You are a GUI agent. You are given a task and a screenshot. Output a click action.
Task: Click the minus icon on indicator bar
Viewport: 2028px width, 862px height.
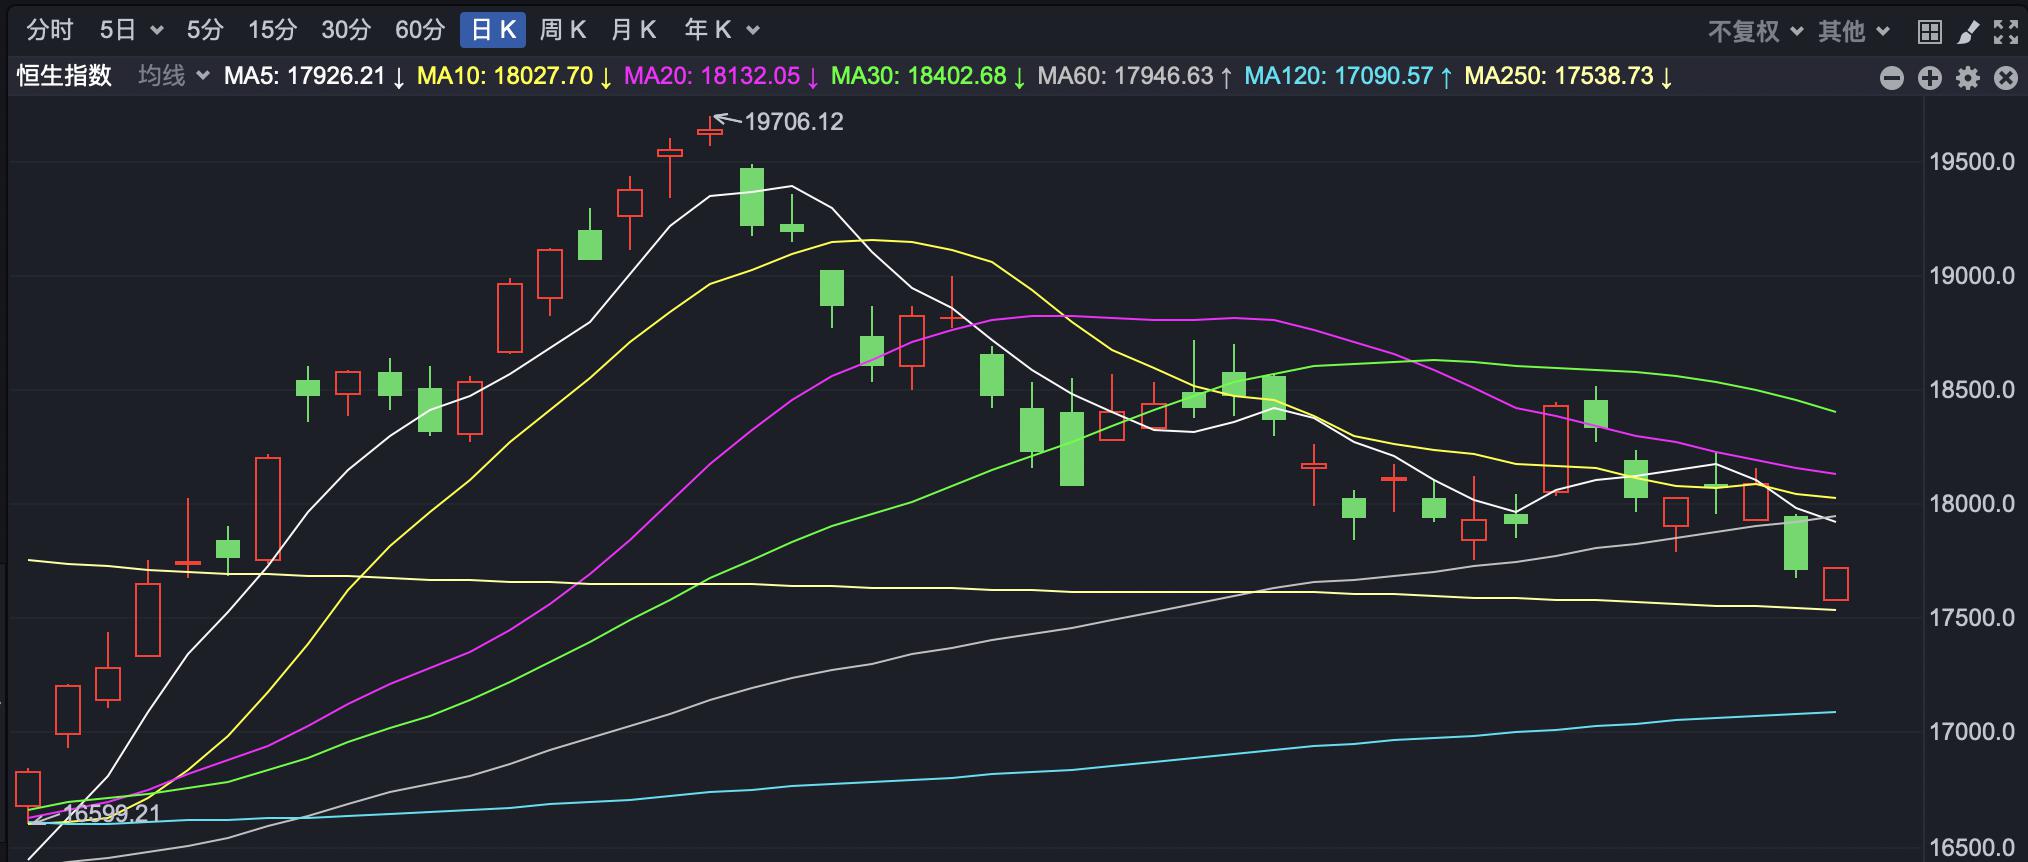click(1891, 78)
